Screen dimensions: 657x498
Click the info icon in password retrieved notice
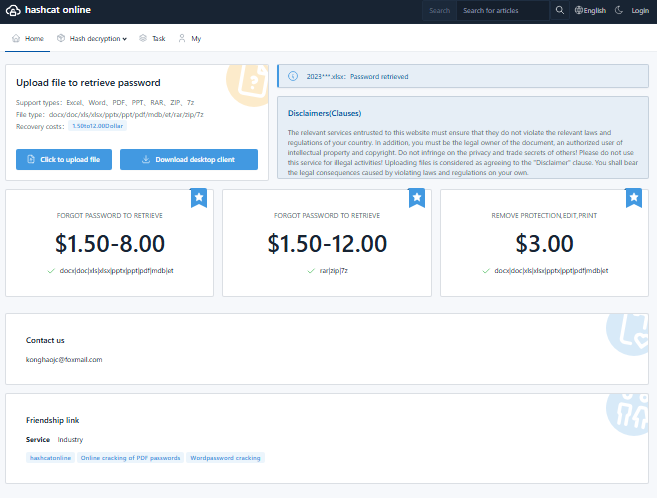pos(293,76)
